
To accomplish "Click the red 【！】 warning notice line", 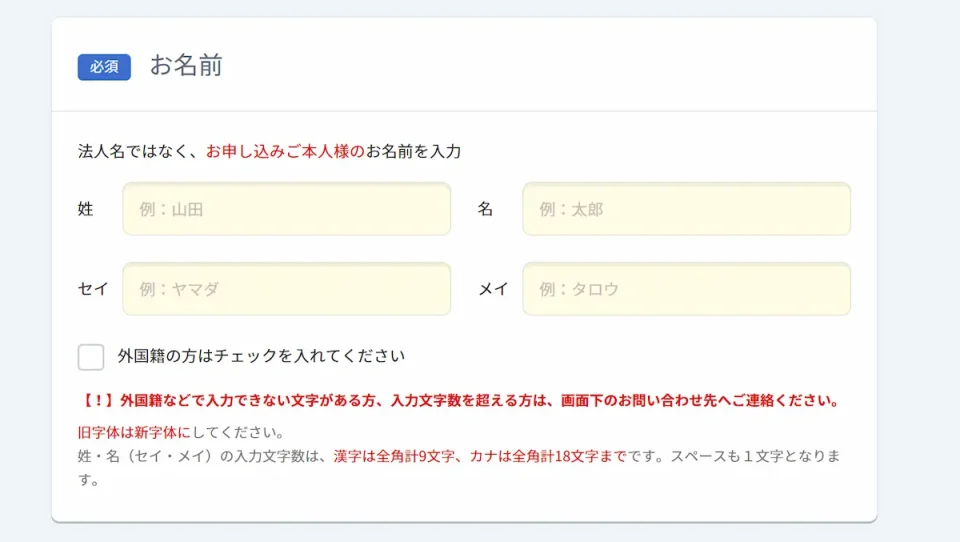I will coord(460,401).
